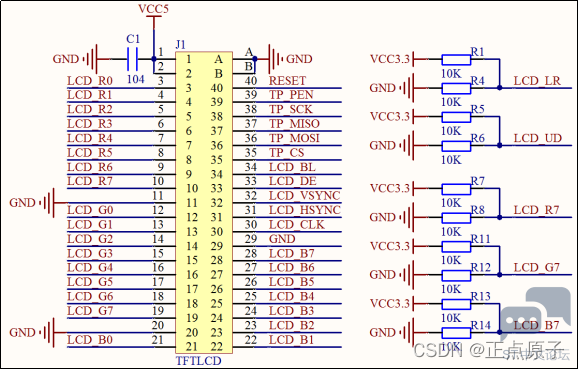Select the J1 connector designator

coord(181,45)
